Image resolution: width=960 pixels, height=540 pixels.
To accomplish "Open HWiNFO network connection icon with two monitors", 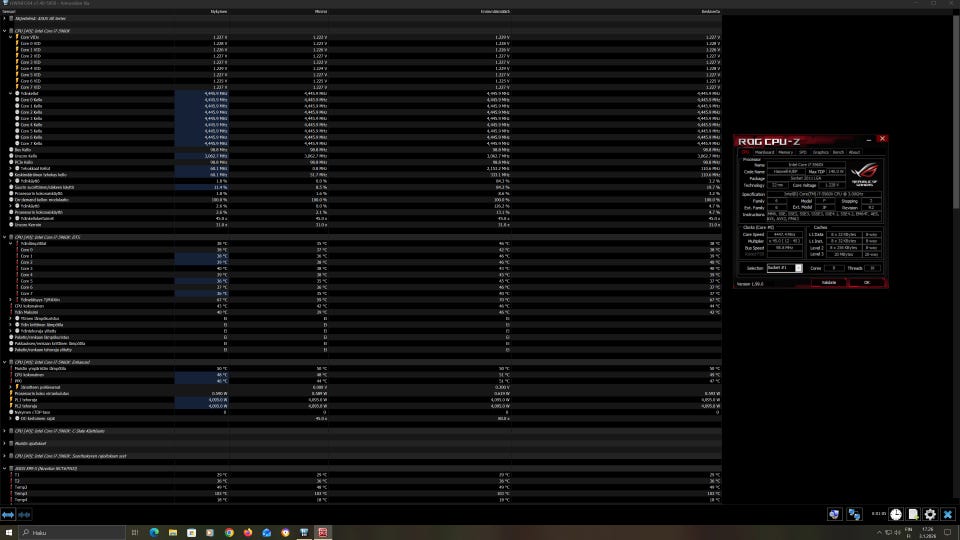I will pyautogui.click(x=854, y=514).
